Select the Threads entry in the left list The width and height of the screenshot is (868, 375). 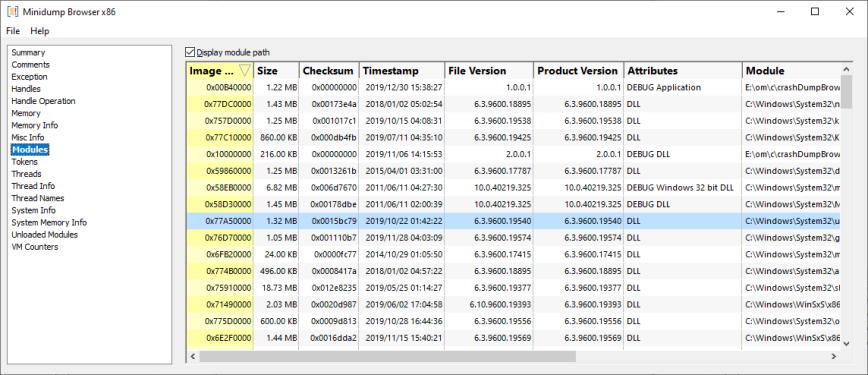point(26,174)
